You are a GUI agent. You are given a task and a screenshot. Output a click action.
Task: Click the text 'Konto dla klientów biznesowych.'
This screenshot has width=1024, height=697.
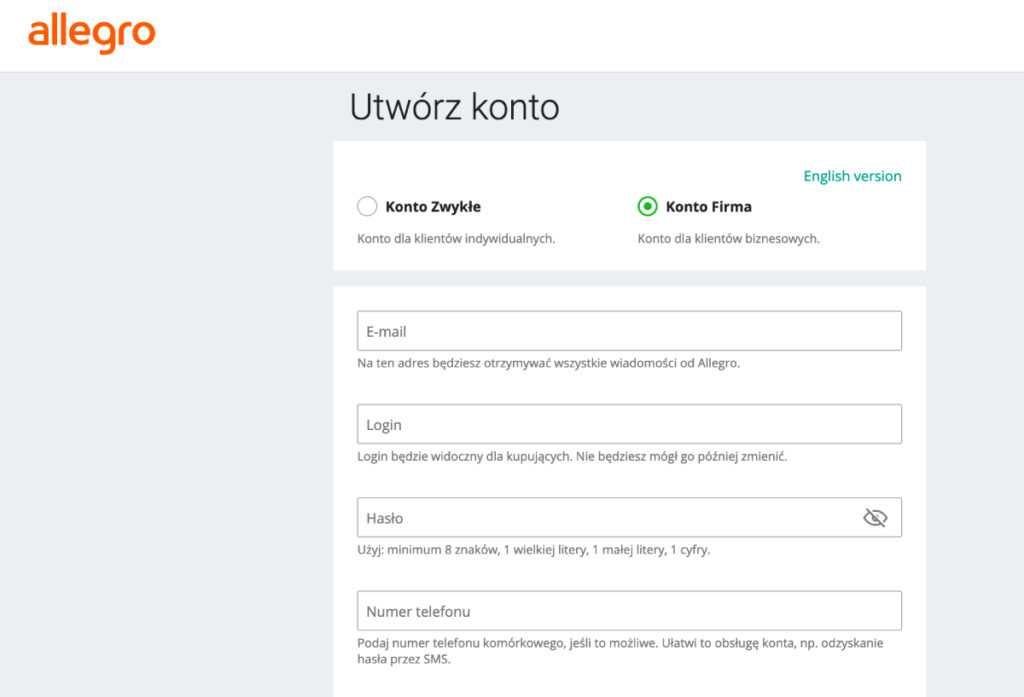[x=728, y=238]
